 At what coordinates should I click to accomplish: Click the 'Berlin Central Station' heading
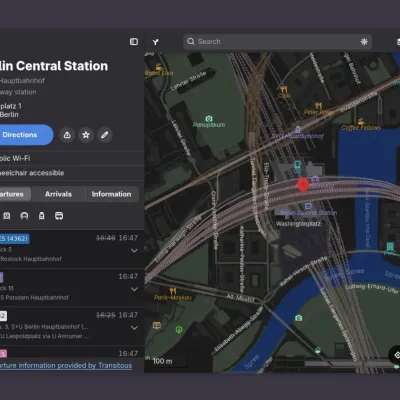(x=54, y=66)
